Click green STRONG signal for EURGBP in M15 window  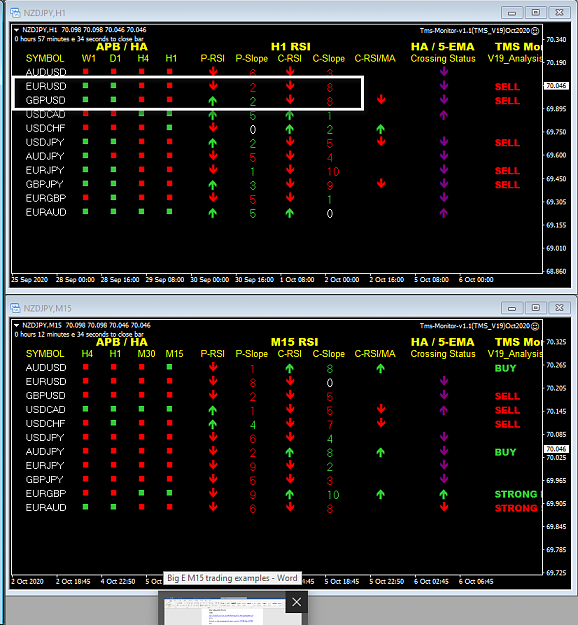[518, 494]
